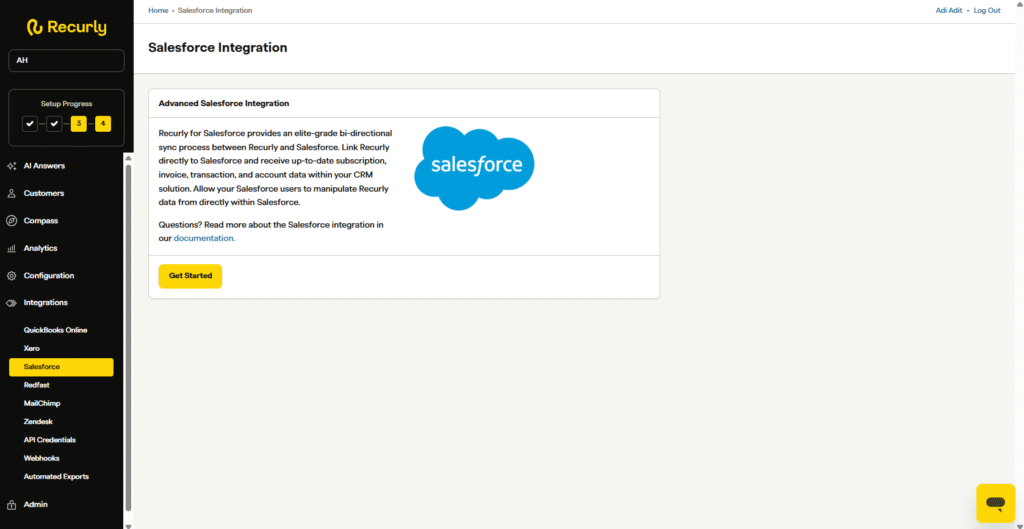Open the Admin section

coord(35,504)
